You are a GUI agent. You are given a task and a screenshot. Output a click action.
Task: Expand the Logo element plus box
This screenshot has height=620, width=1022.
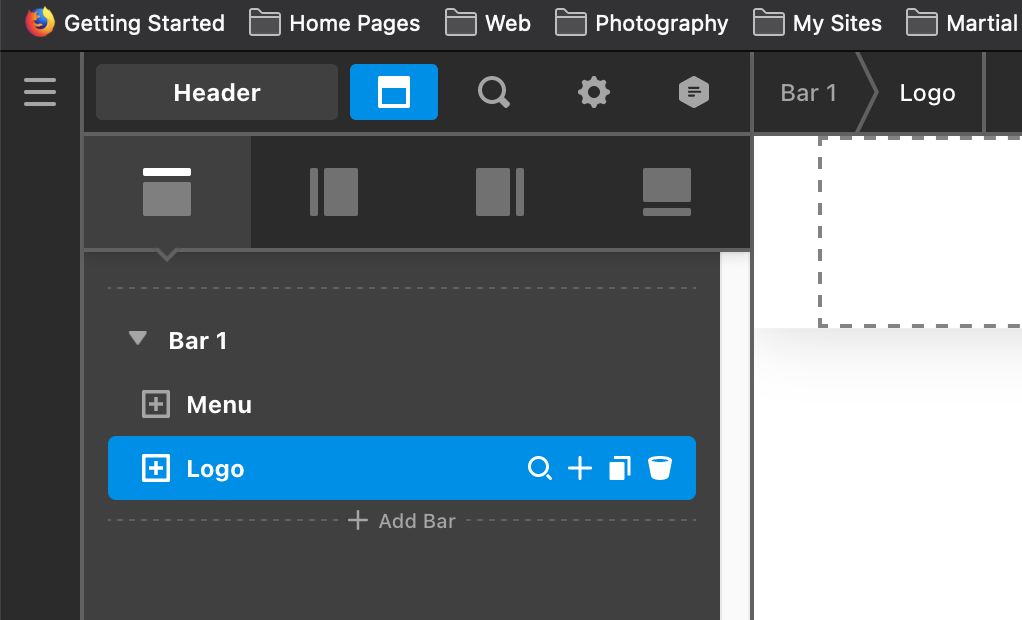point(156,468)
